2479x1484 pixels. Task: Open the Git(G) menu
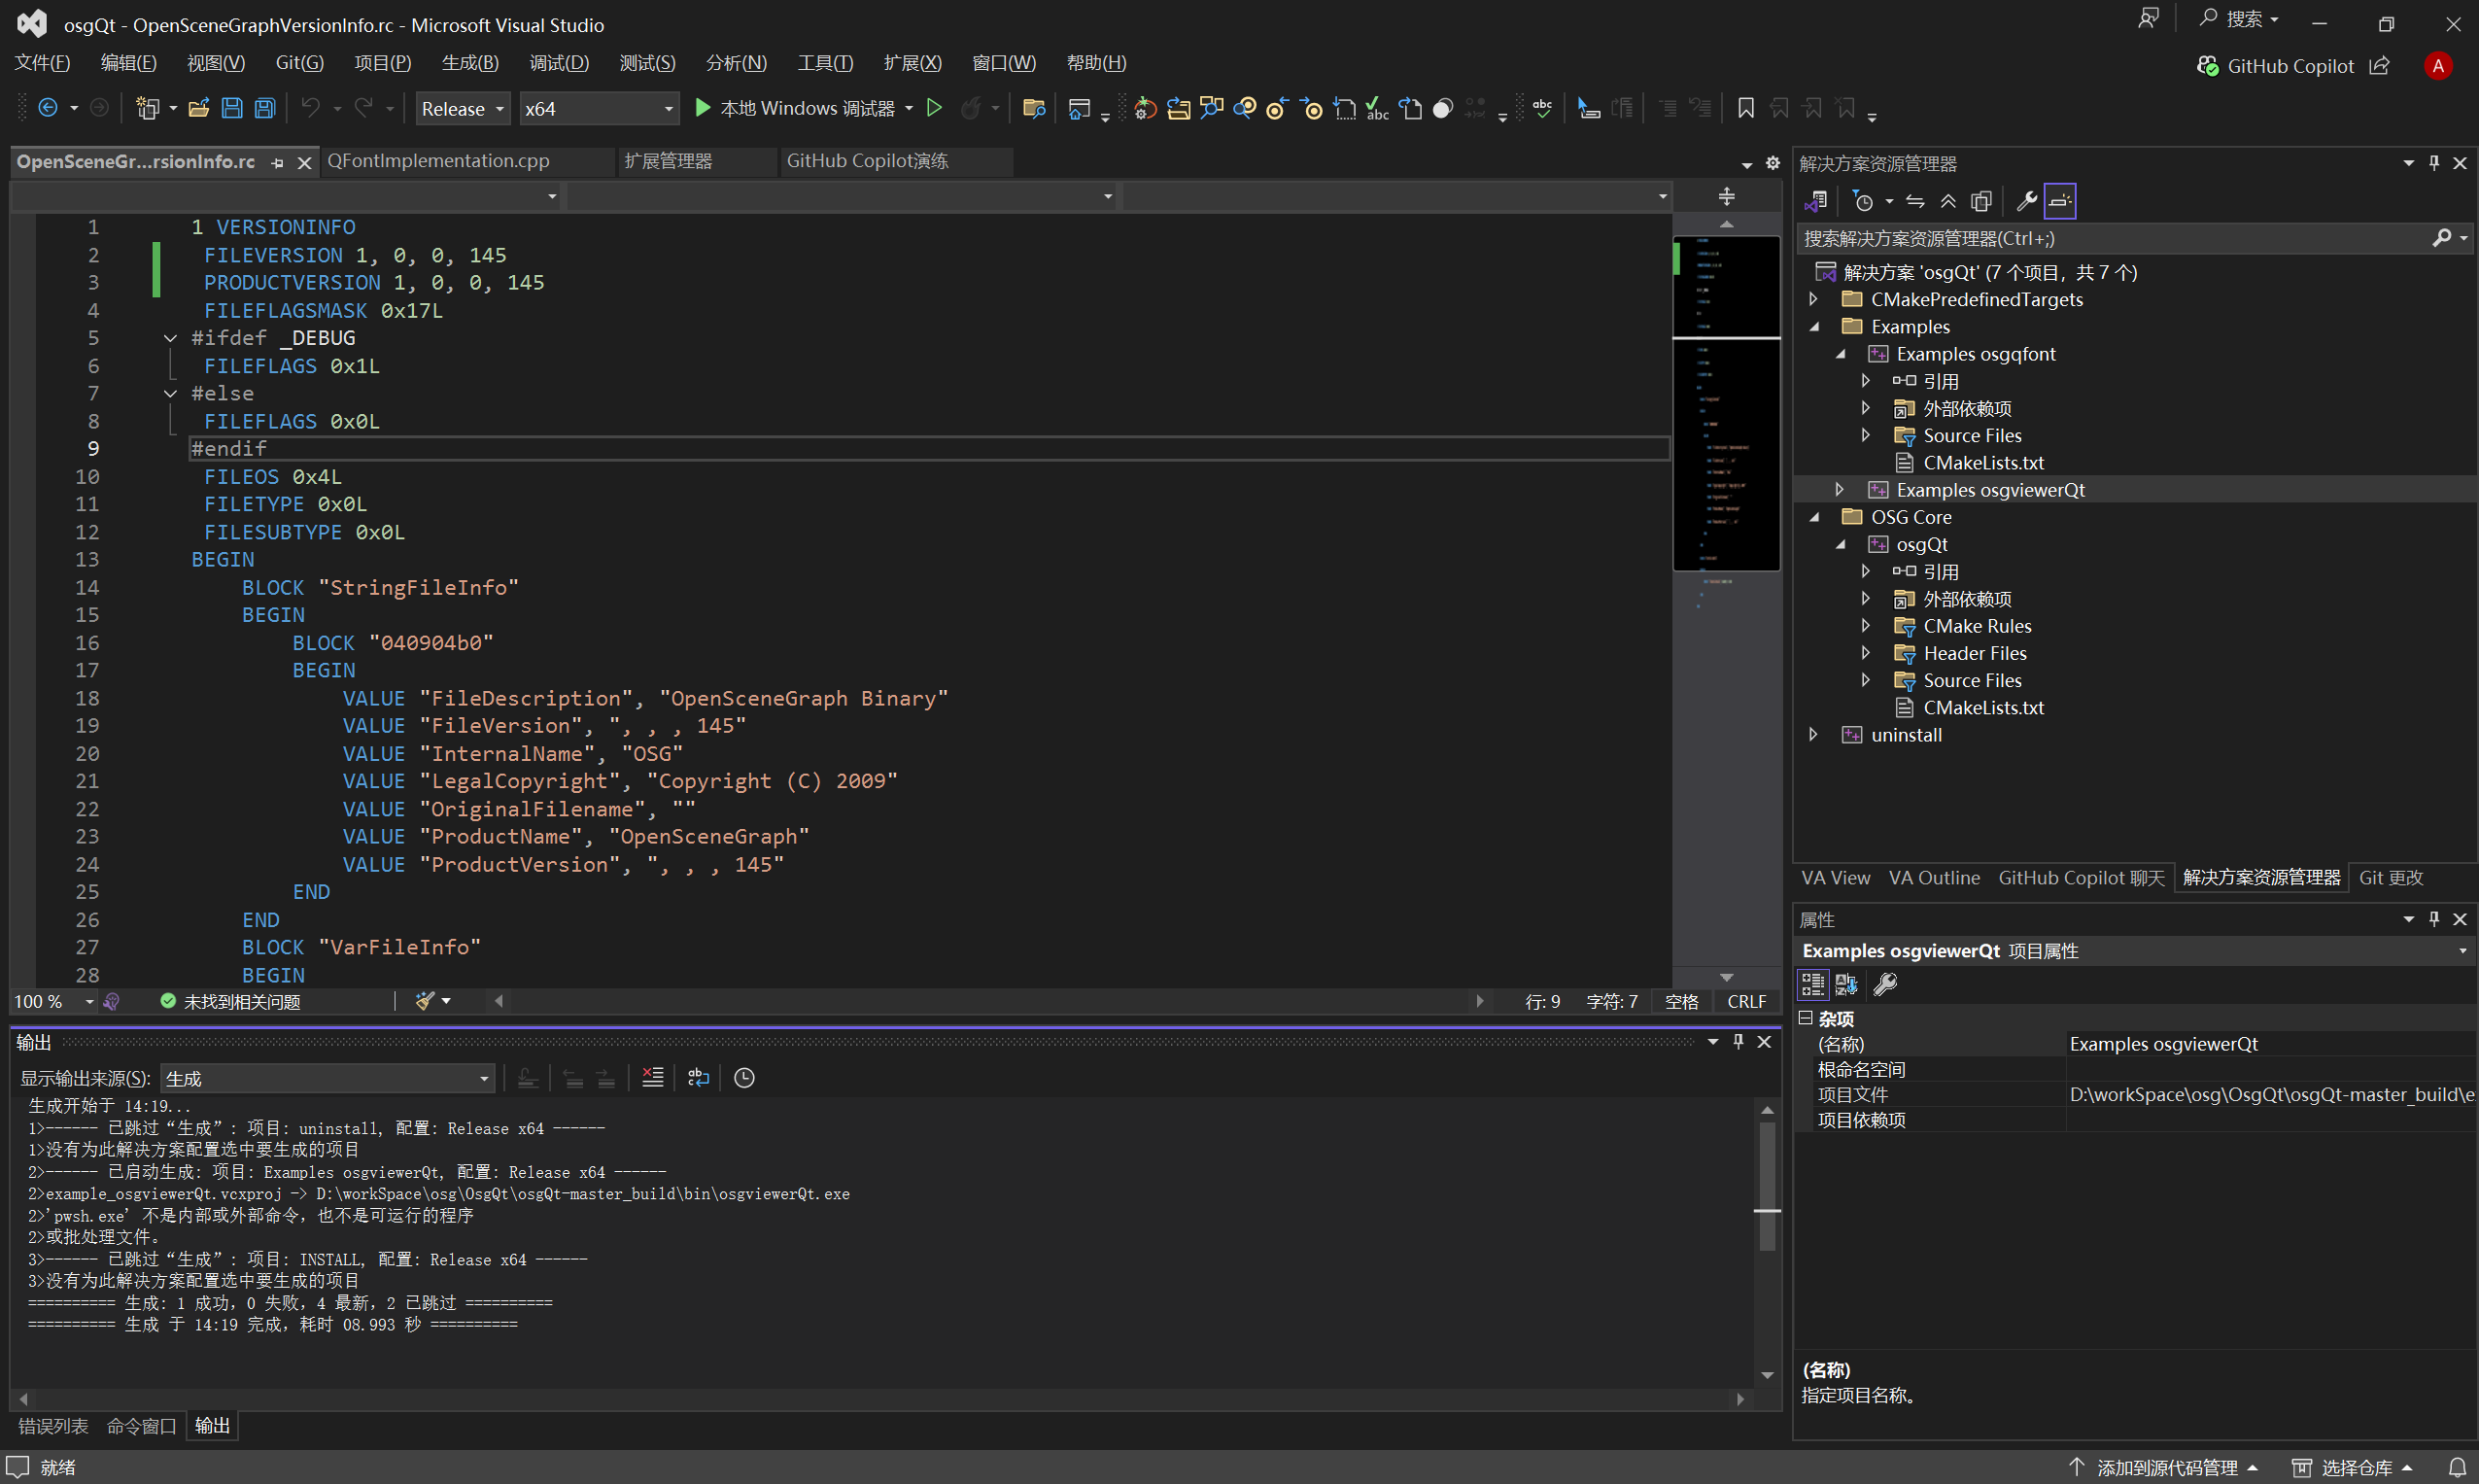299,62
